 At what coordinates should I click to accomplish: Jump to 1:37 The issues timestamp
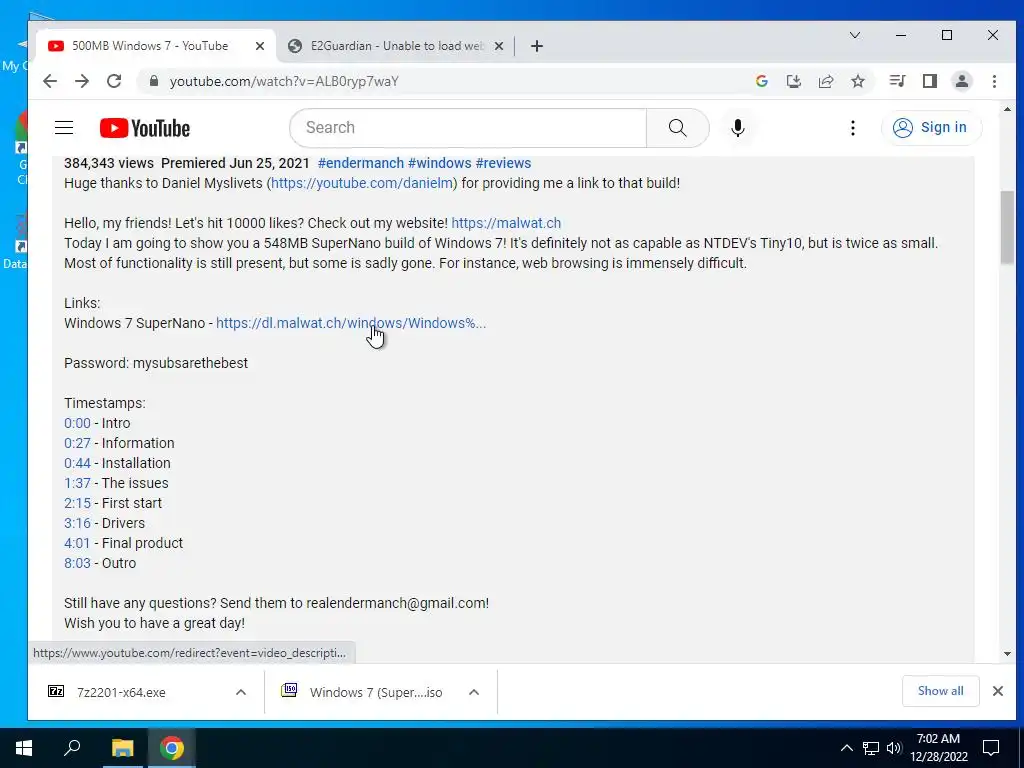[x=77, y=483]
